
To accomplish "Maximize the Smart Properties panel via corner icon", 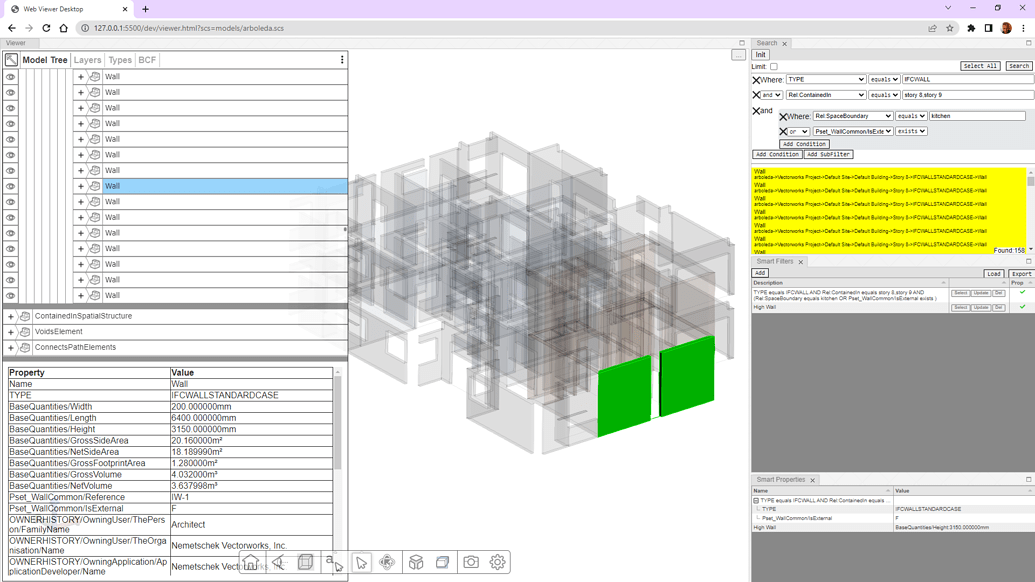I will pyautogui.click(x=1028, y=480).
